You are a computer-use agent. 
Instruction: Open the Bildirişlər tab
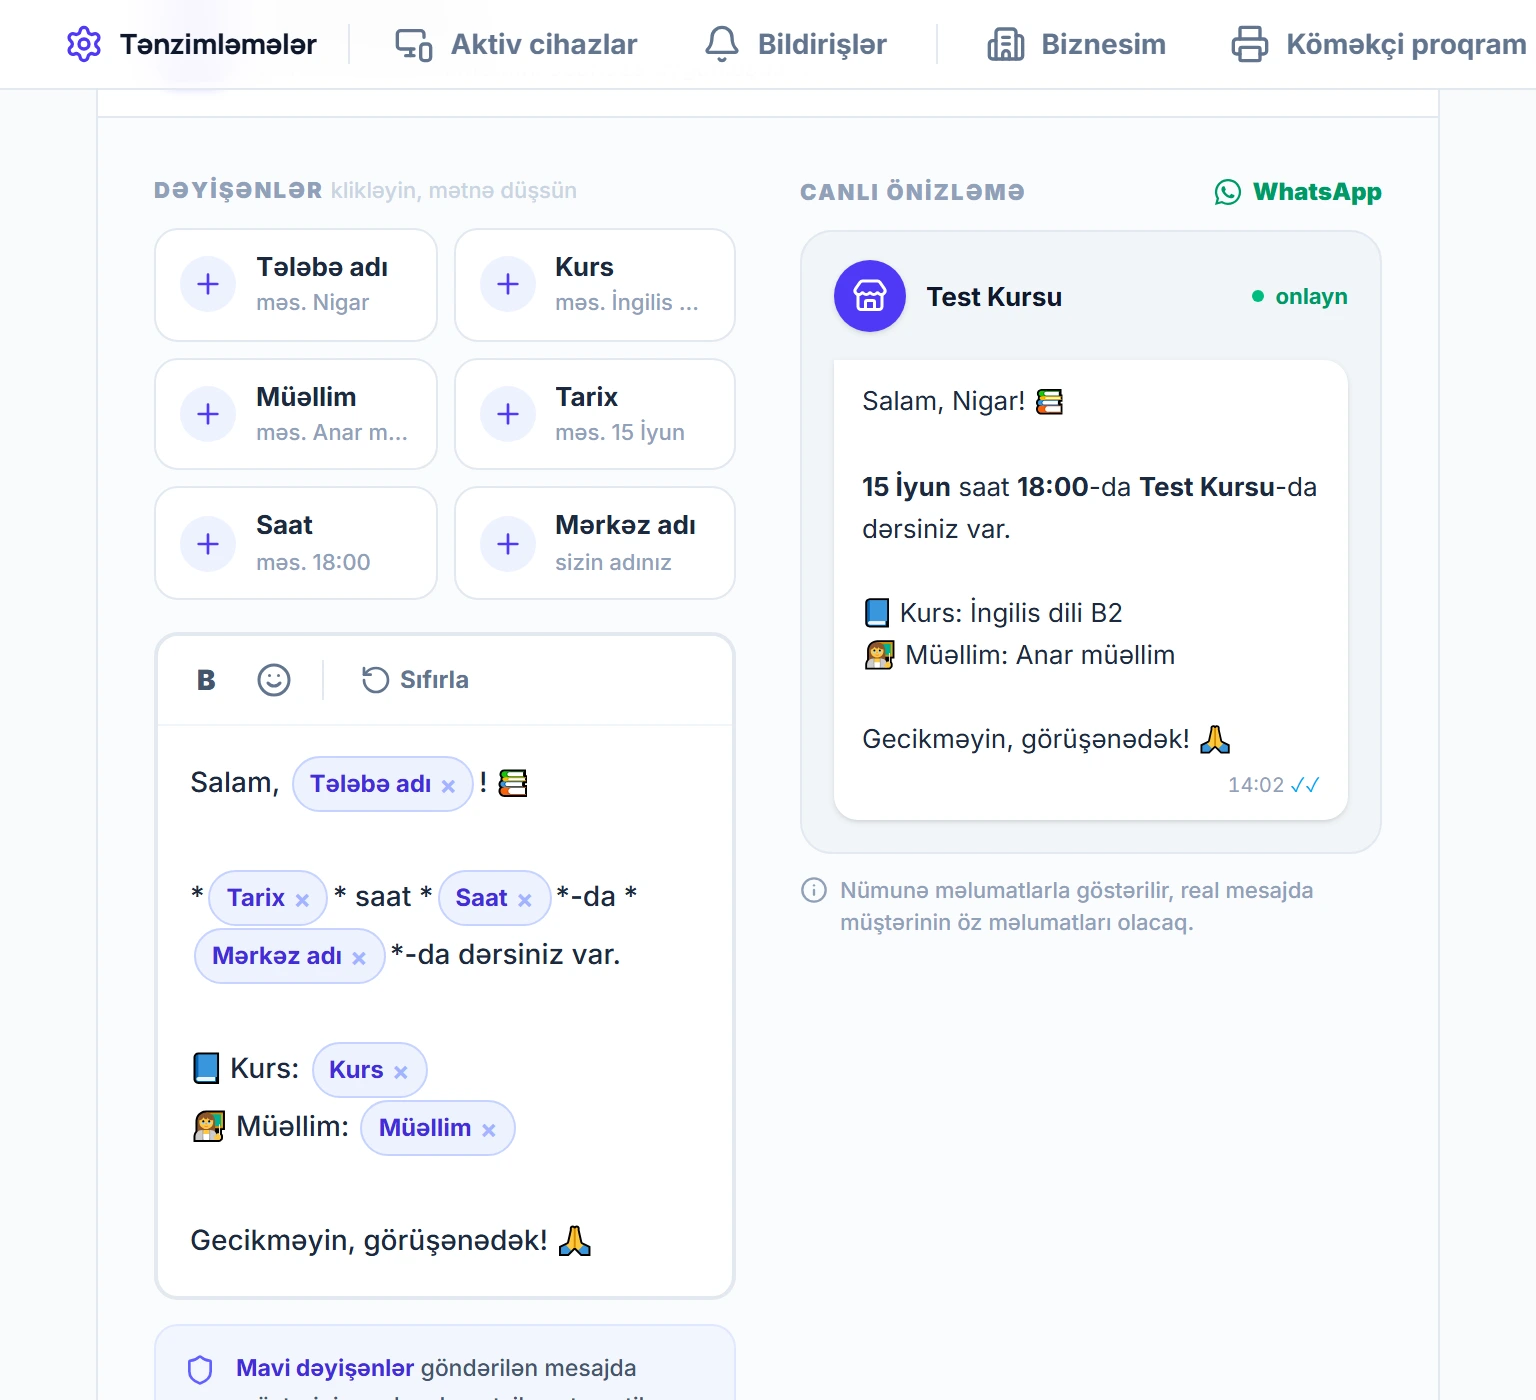tap(796, 44)
